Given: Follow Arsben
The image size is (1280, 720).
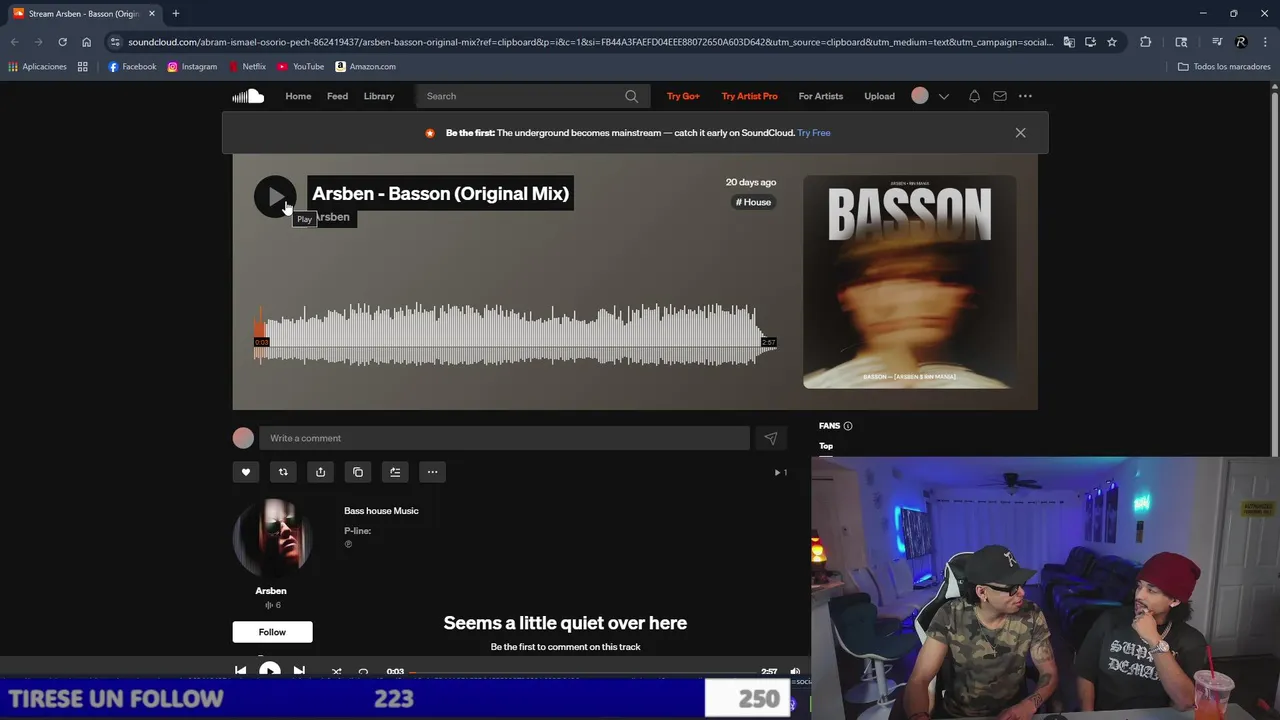Looking at the screenshot, I should click(272, 632).
